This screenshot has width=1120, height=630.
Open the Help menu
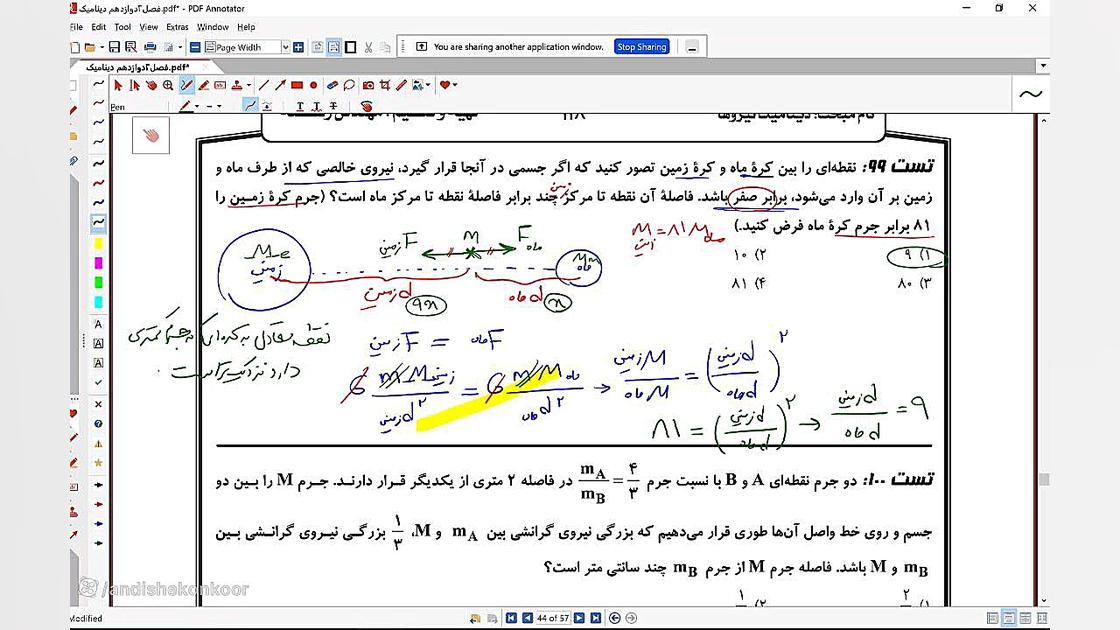[x=246, y=27]
